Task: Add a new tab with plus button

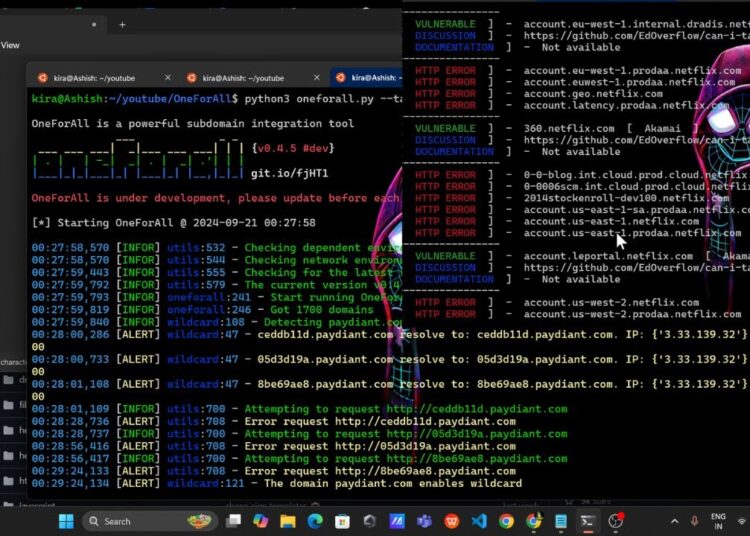Action: point(122,24)
